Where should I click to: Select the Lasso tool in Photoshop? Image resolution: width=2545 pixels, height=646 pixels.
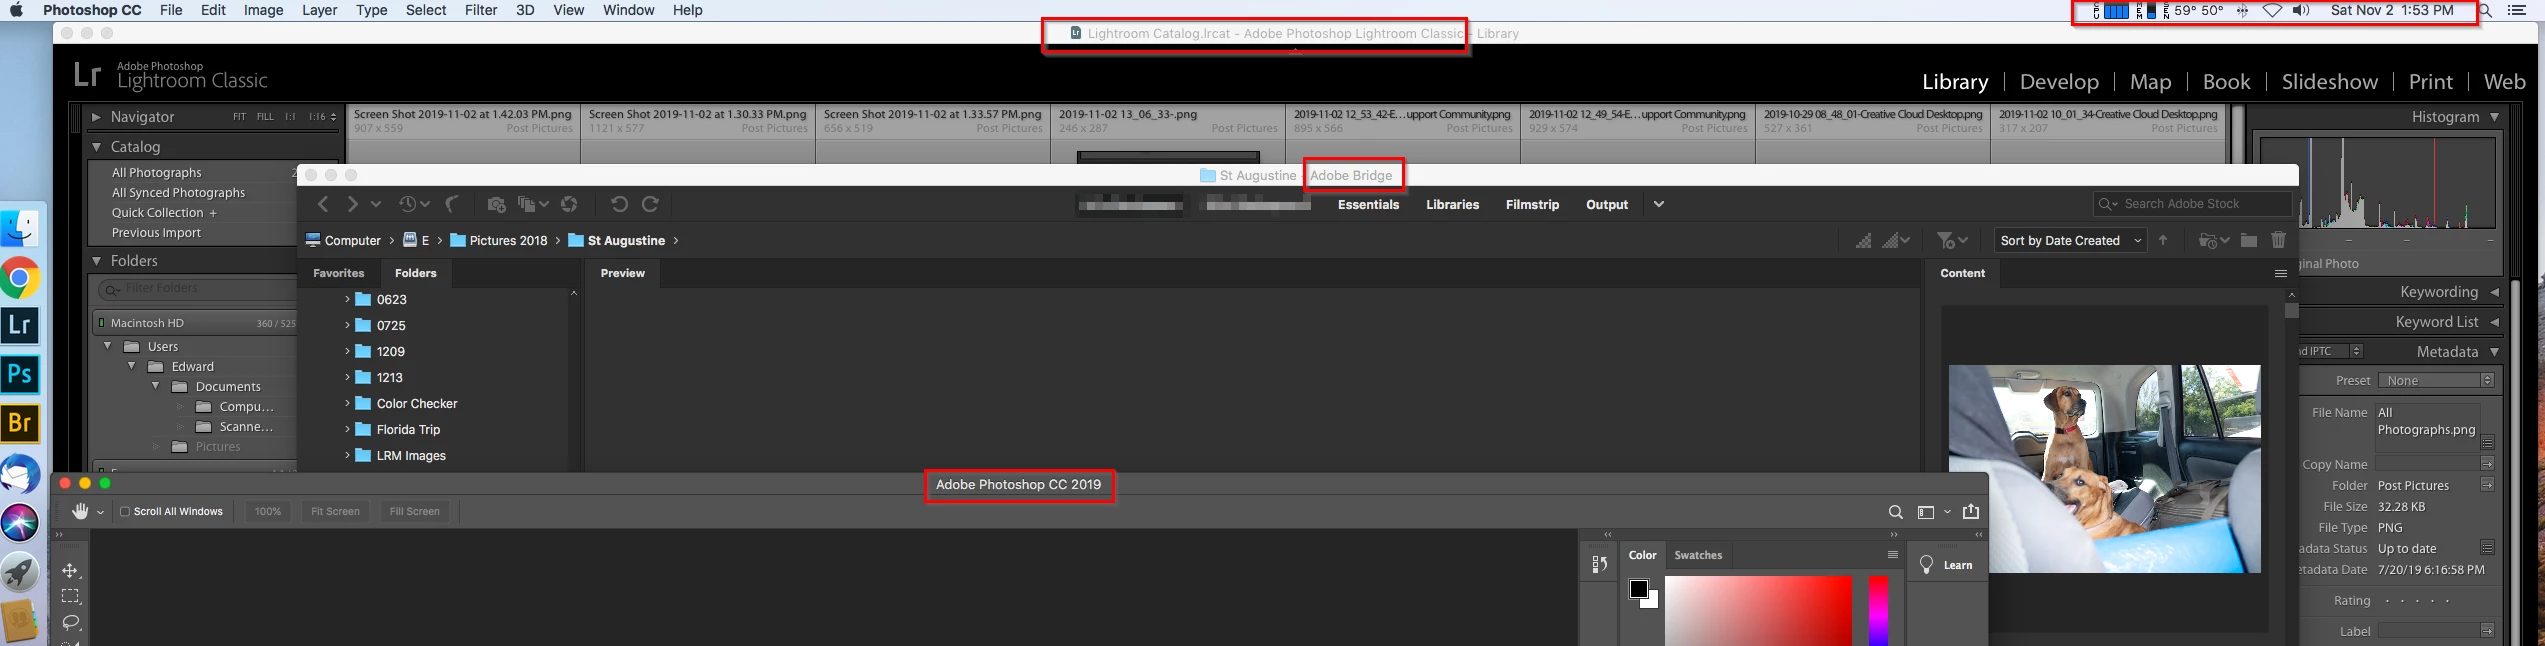pyautogui.click(x=70, y=622)
